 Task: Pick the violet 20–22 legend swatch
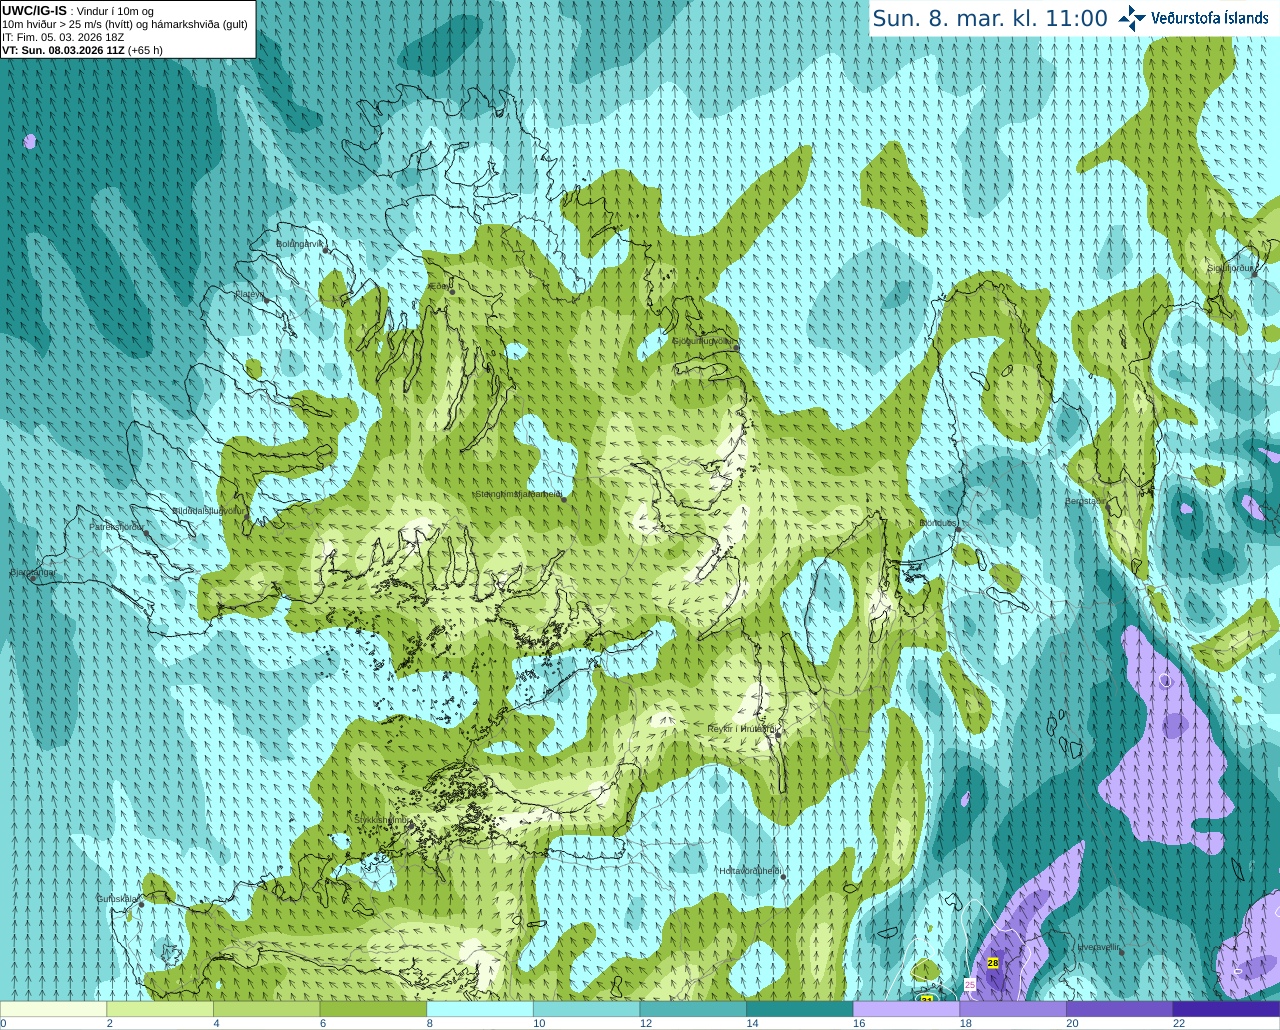1120,1009
